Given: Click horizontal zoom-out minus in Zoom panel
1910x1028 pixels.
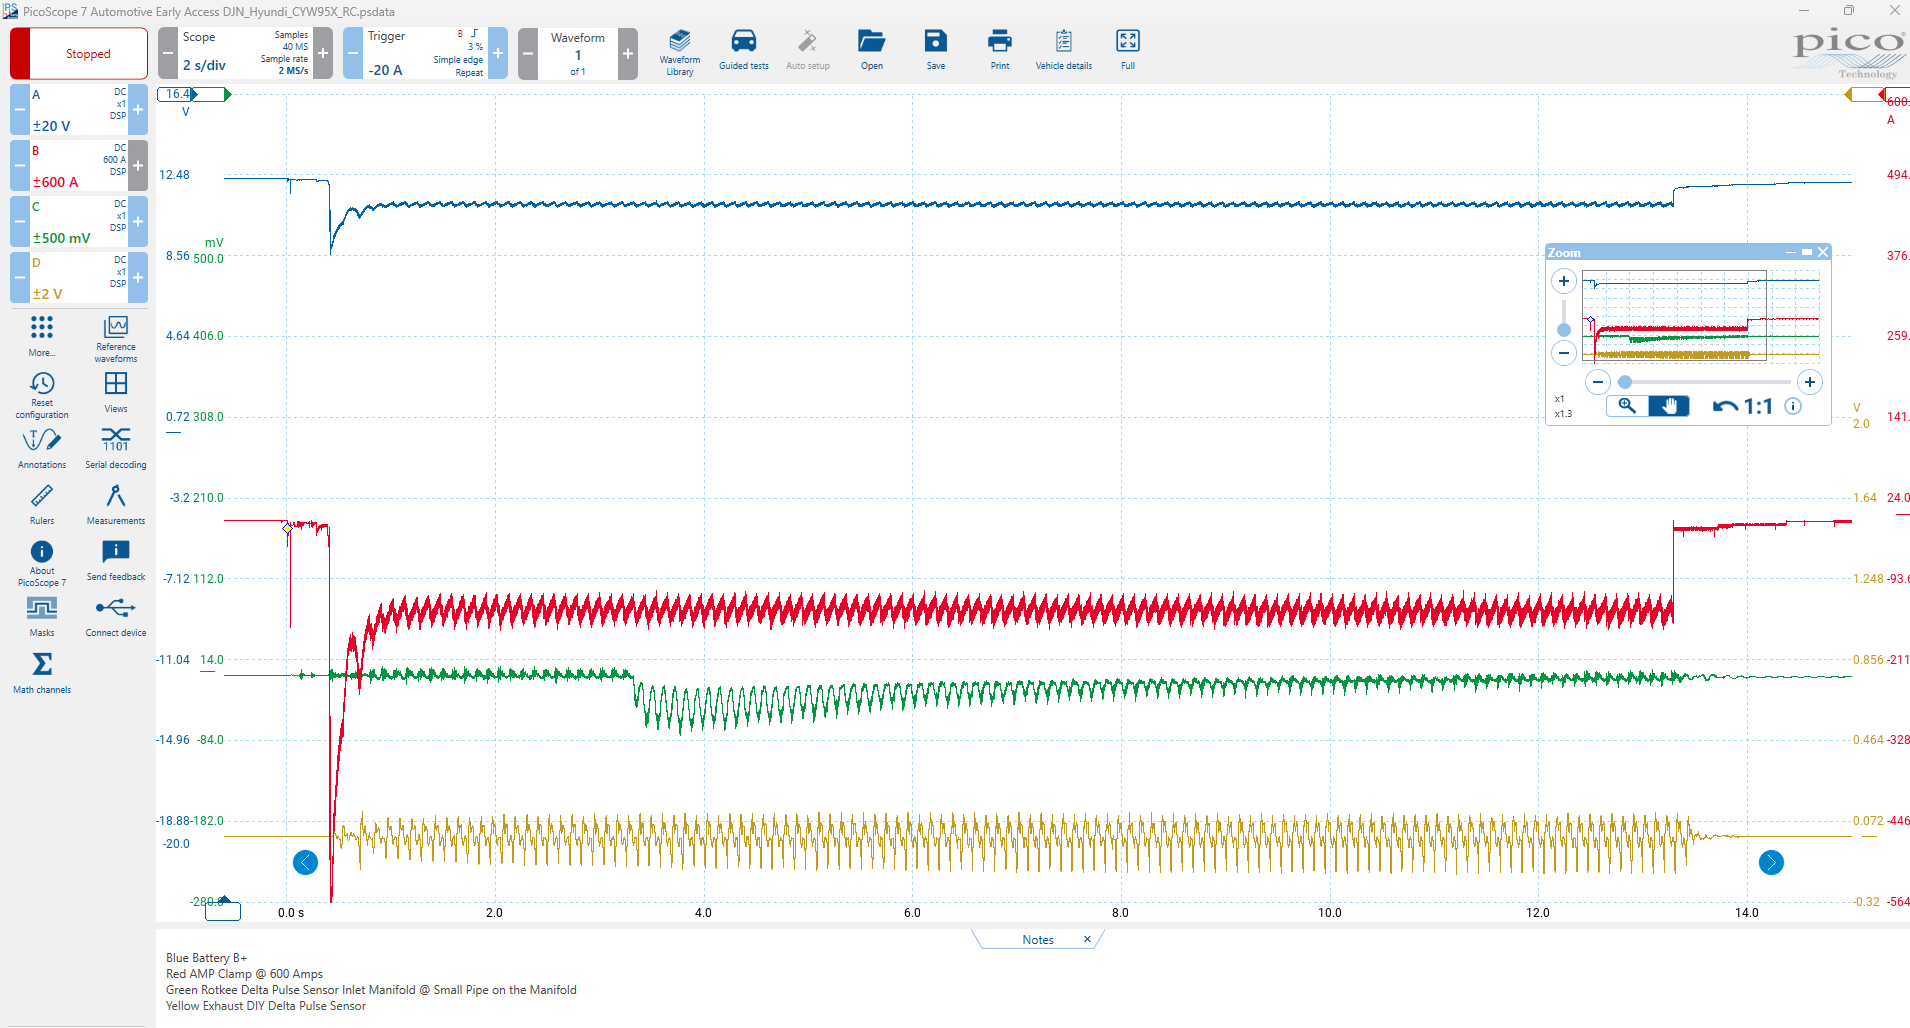Looking at the screenshot, I should 1598,382.
